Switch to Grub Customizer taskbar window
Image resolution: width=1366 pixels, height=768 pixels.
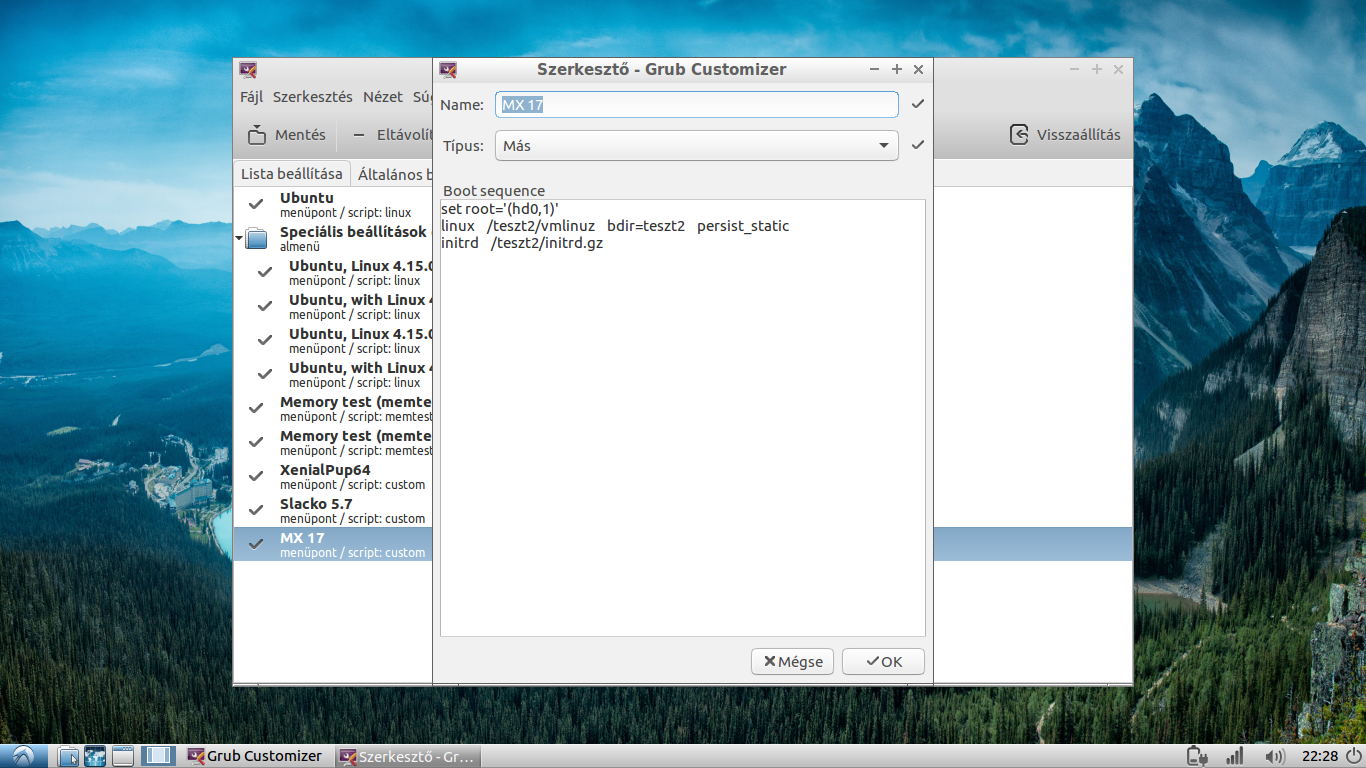pyautogui.click(x=256, y=756)
